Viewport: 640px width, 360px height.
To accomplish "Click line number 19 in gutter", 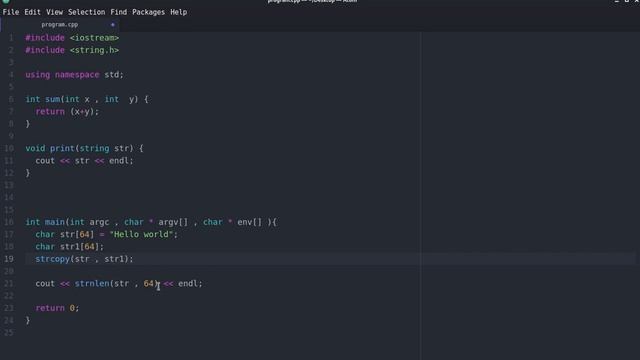I will click(9, 259).
